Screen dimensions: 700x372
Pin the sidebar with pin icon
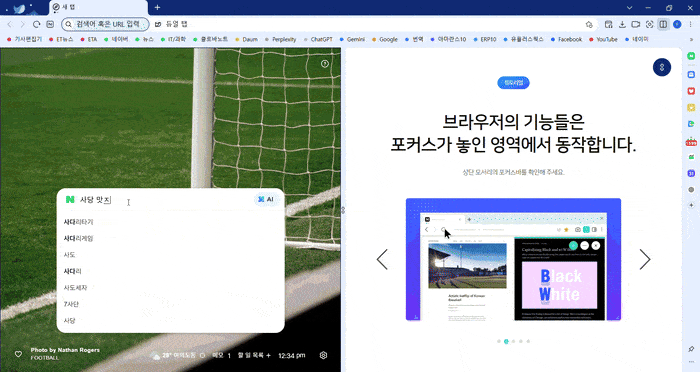[691, 348]
